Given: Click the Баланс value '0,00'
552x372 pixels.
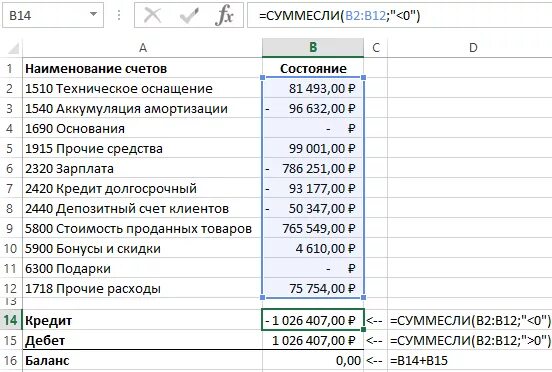Looking at the screenshot, I should [x=313, y=360].
